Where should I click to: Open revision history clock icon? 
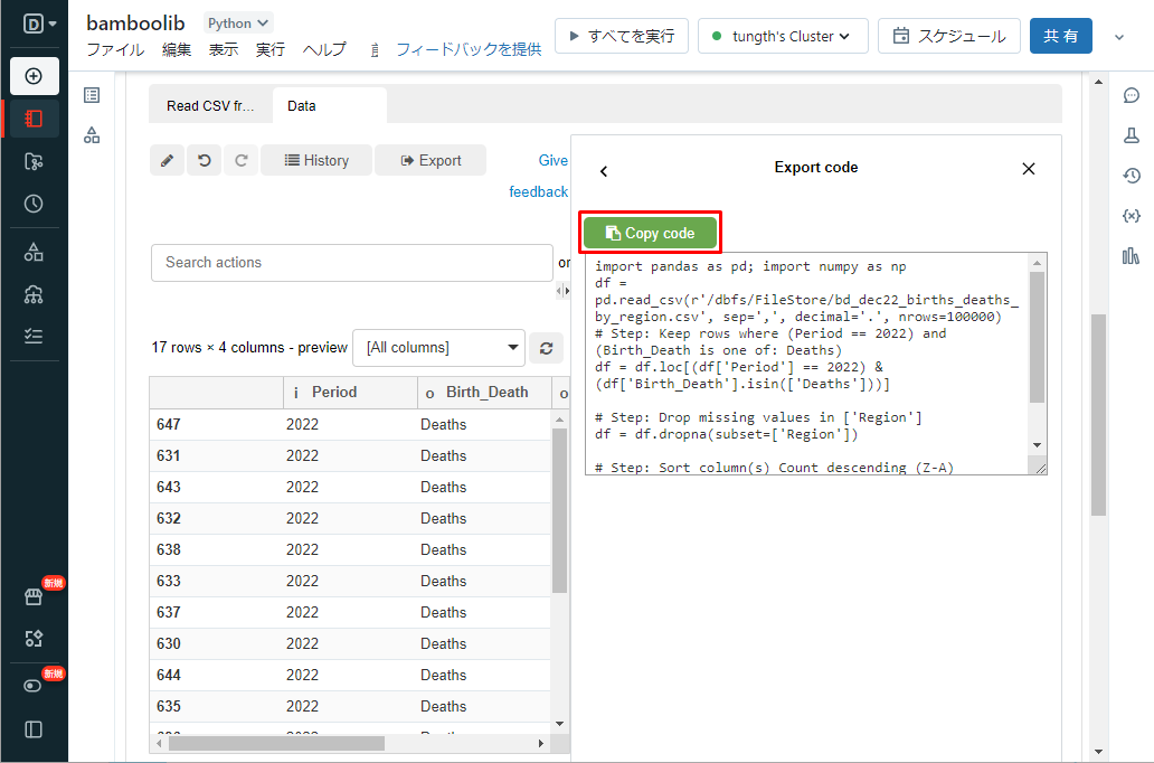[x=1131, y=176]
